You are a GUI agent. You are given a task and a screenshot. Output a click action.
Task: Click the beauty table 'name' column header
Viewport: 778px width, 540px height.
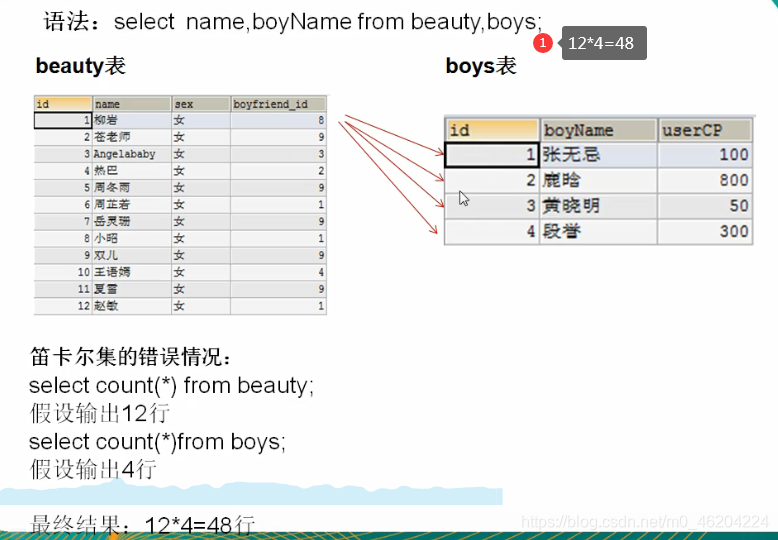click(x=131, y=104)
